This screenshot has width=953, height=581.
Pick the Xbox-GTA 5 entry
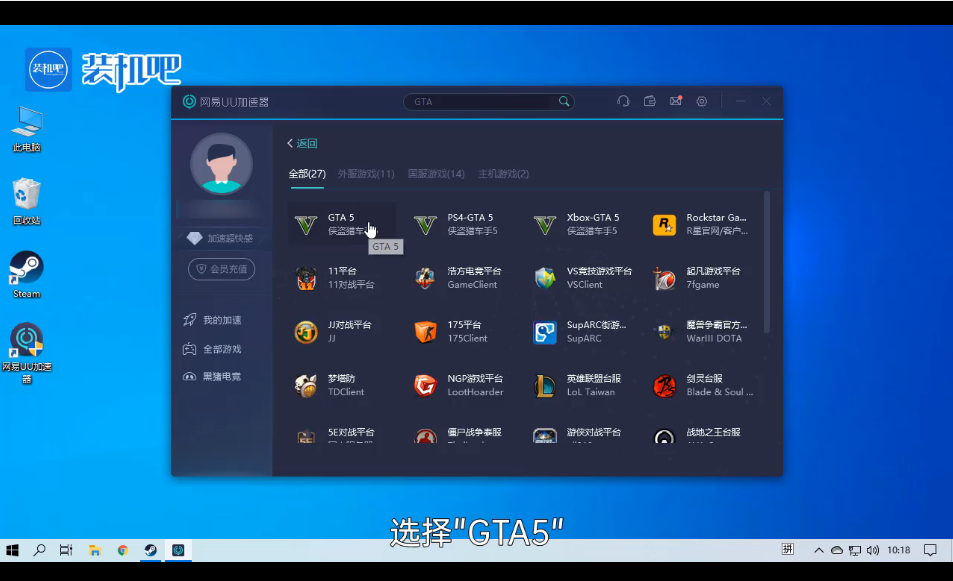point(580,224)
